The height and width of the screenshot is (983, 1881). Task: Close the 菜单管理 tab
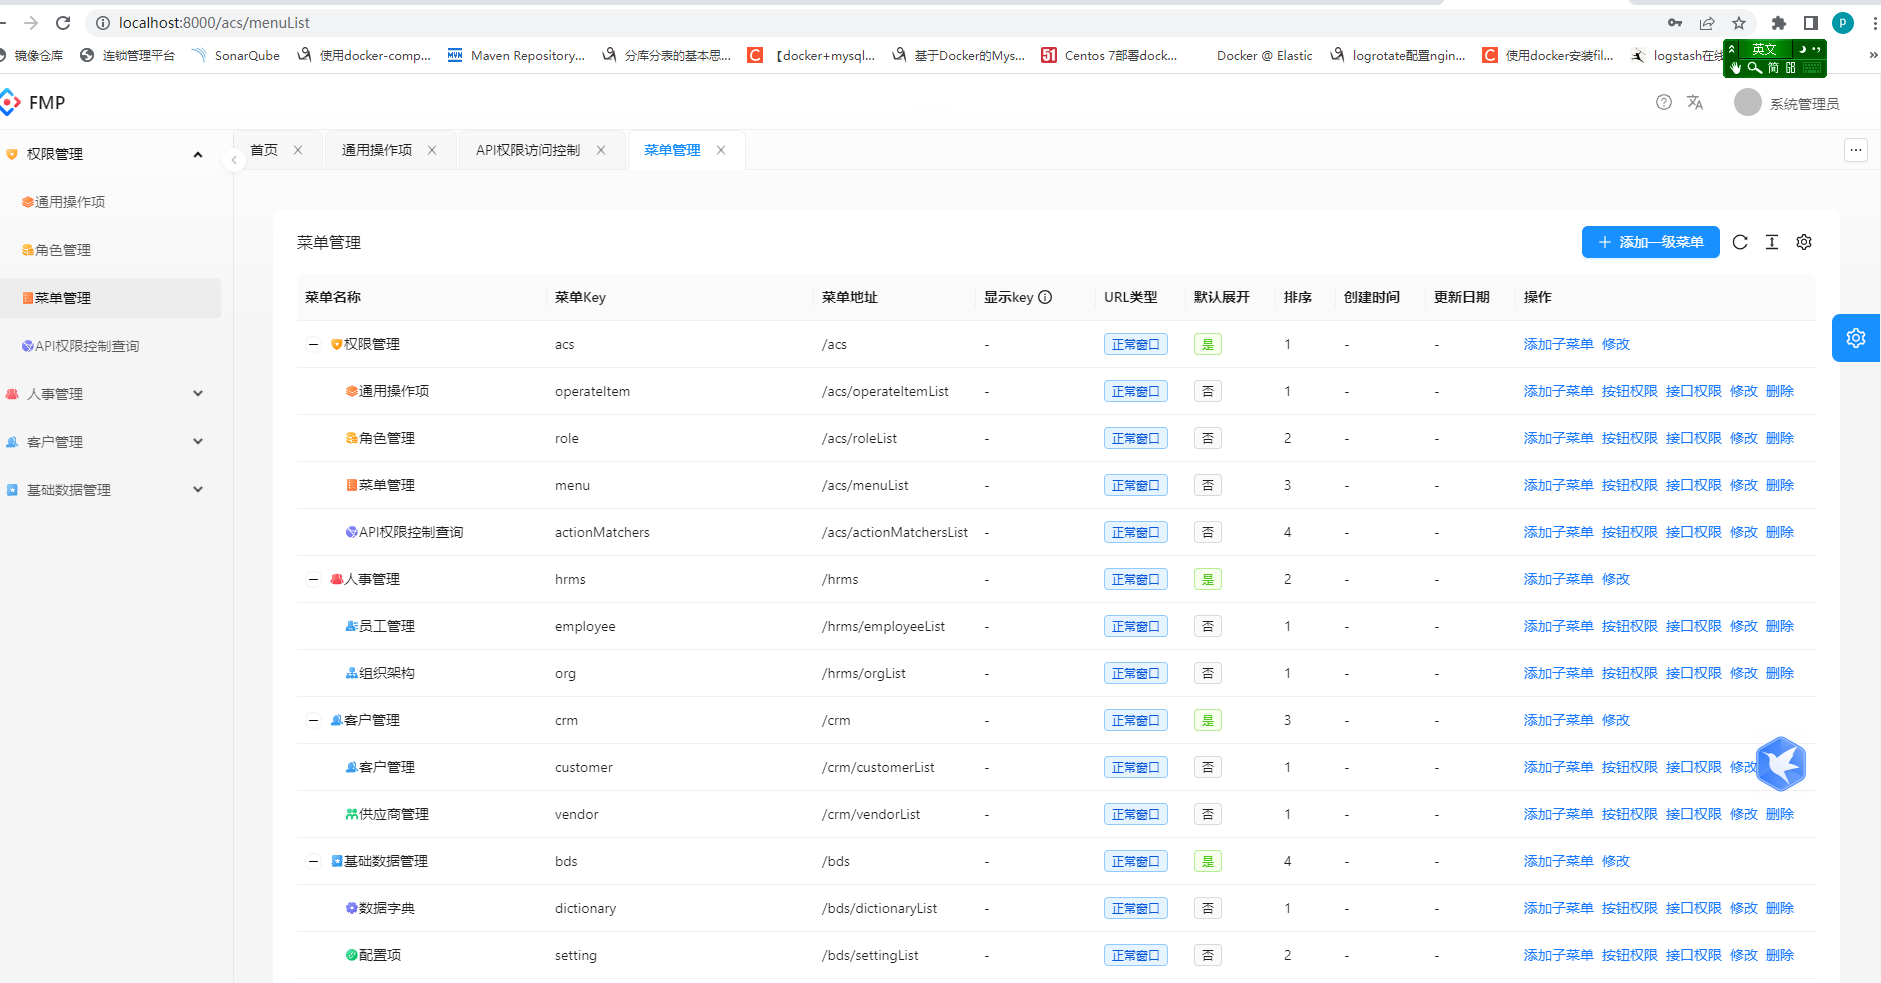[x=721, y=150]
